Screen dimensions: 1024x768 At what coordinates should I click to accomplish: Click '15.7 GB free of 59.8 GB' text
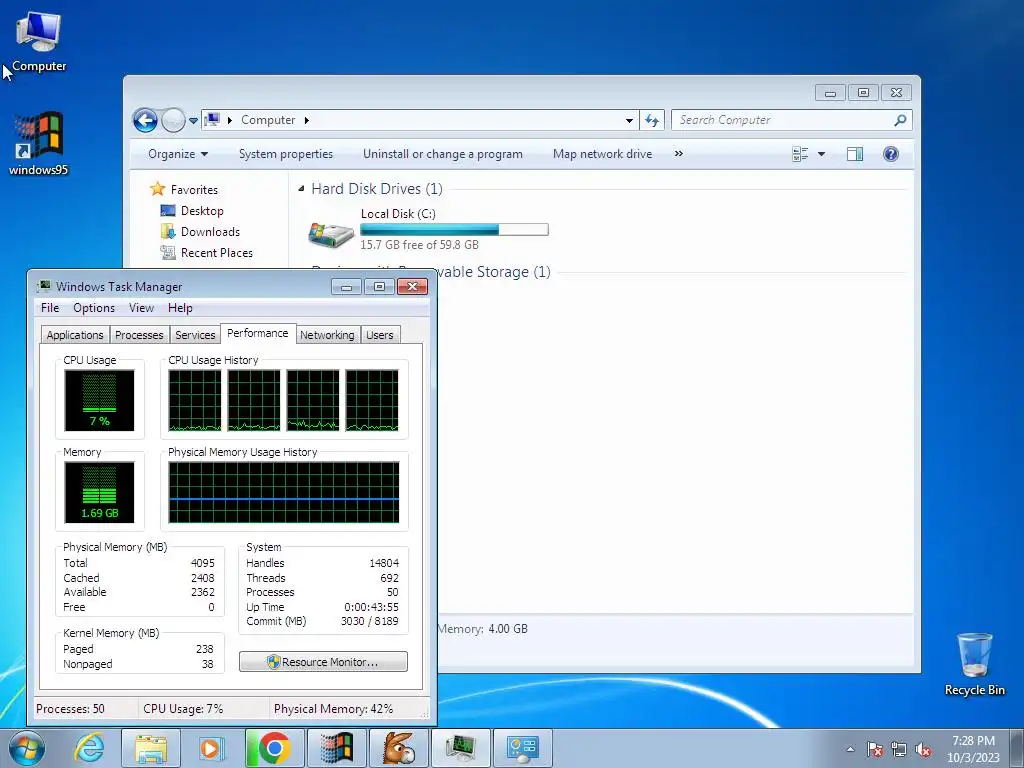419,245
